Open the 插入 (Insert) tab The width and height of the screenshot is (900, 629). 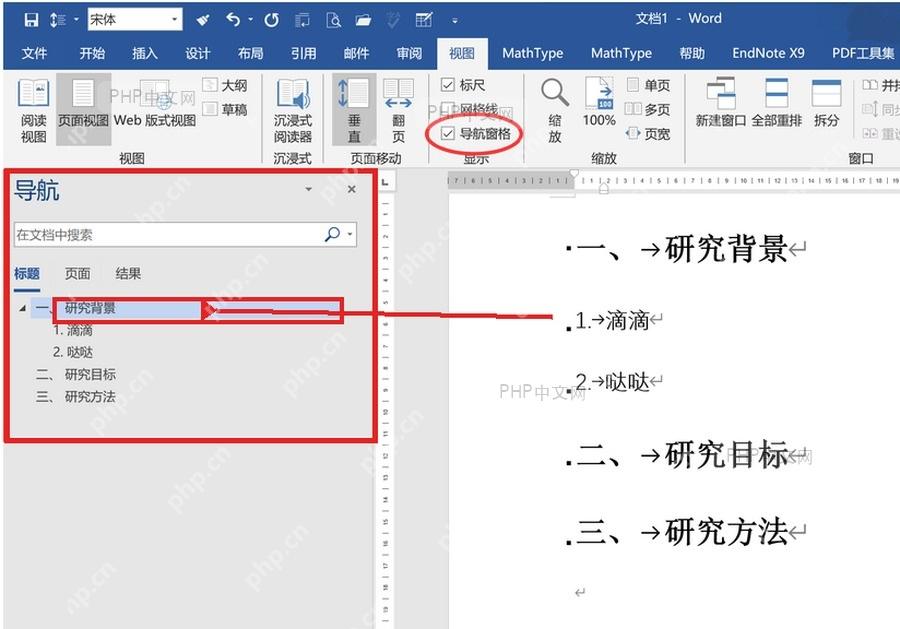[145, 53]
